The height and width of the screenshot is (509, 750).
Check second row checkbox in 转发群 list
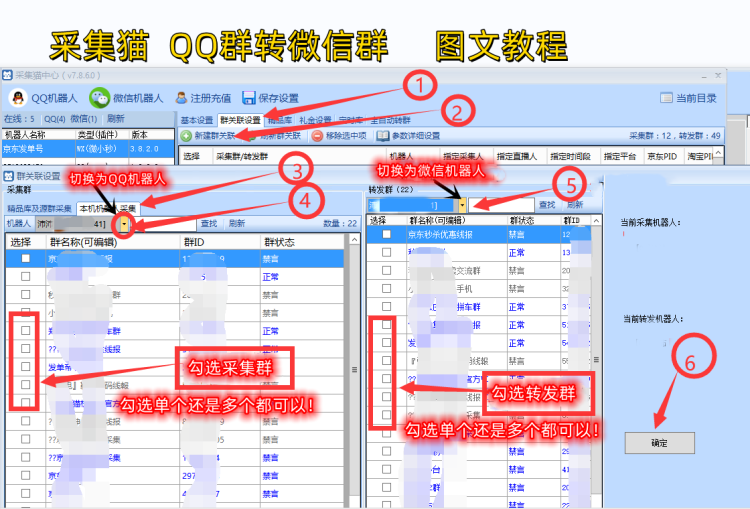(x=386, y=252)
